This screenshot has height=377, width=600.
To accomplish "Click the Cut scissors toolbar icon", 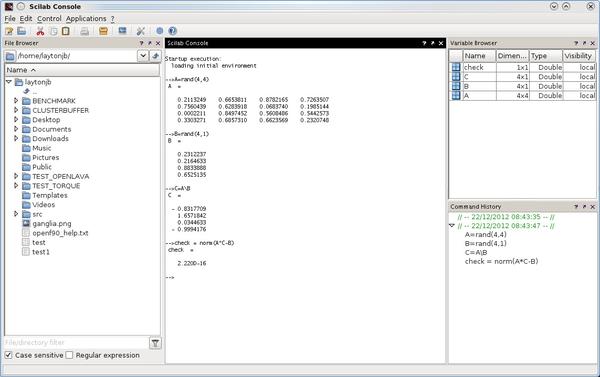I will tap(40, 31).
